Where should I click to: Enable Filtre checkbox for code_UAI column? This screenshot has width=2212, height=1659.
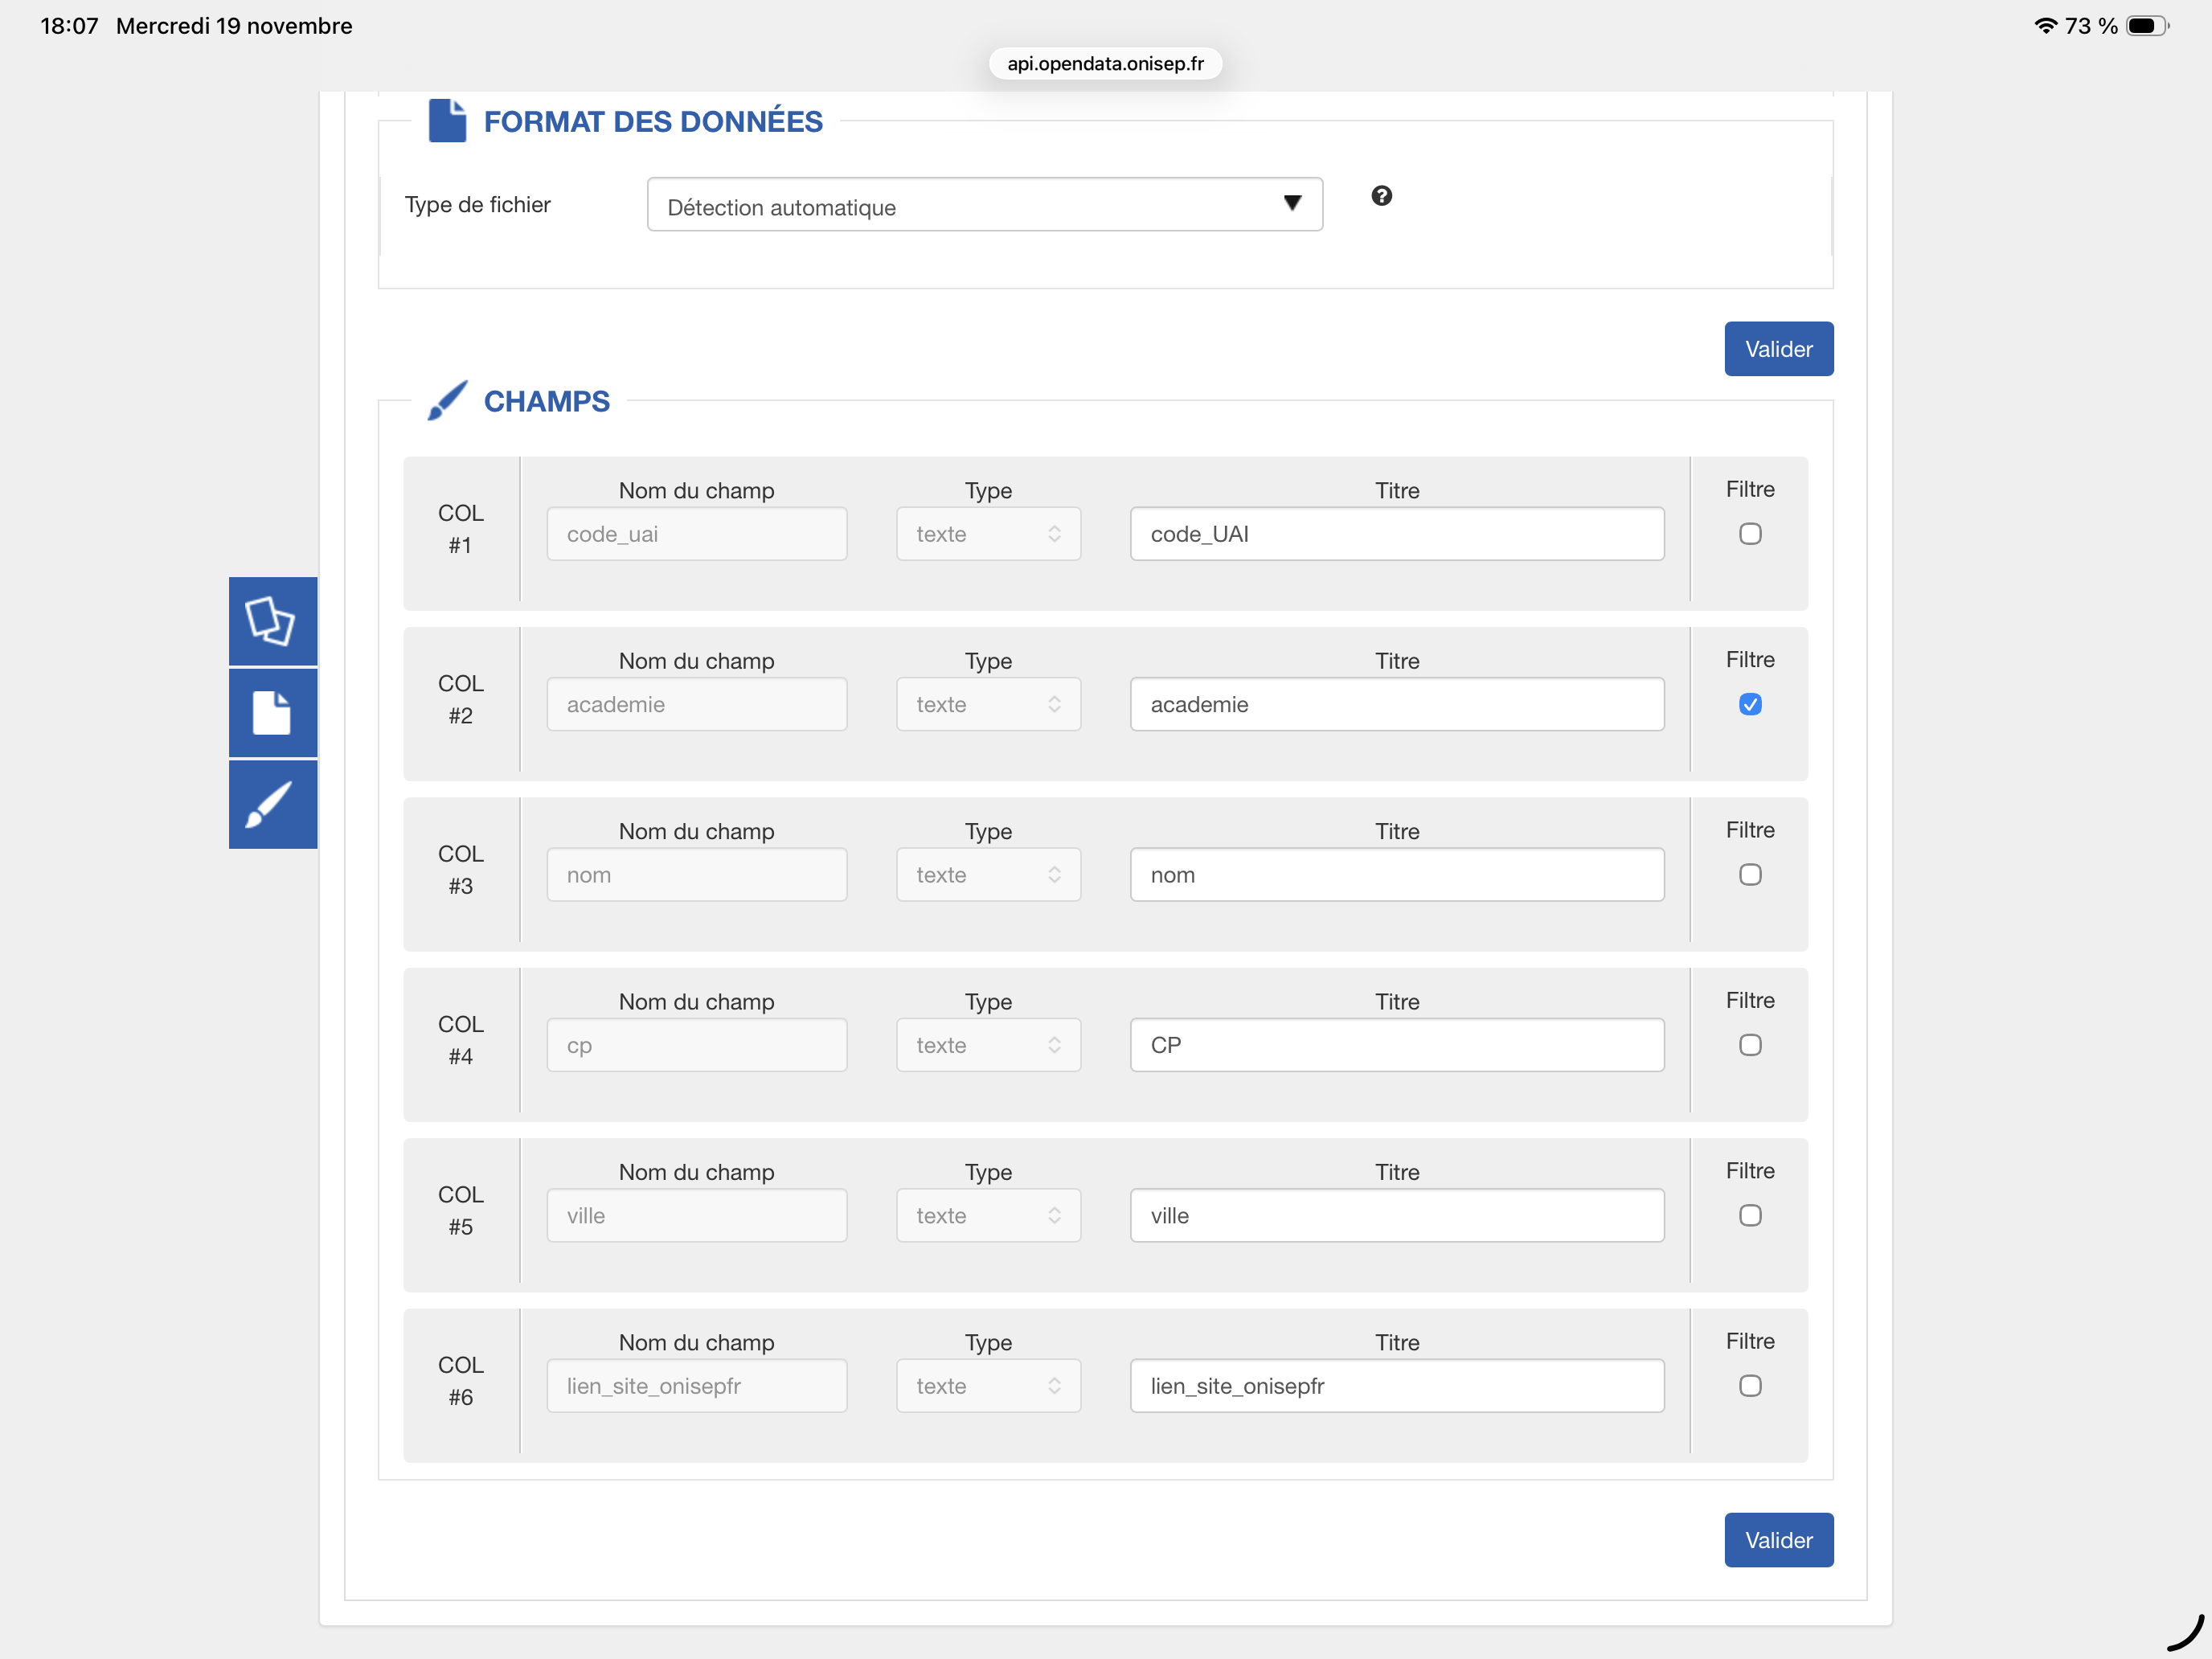(x=1749, y=534)
